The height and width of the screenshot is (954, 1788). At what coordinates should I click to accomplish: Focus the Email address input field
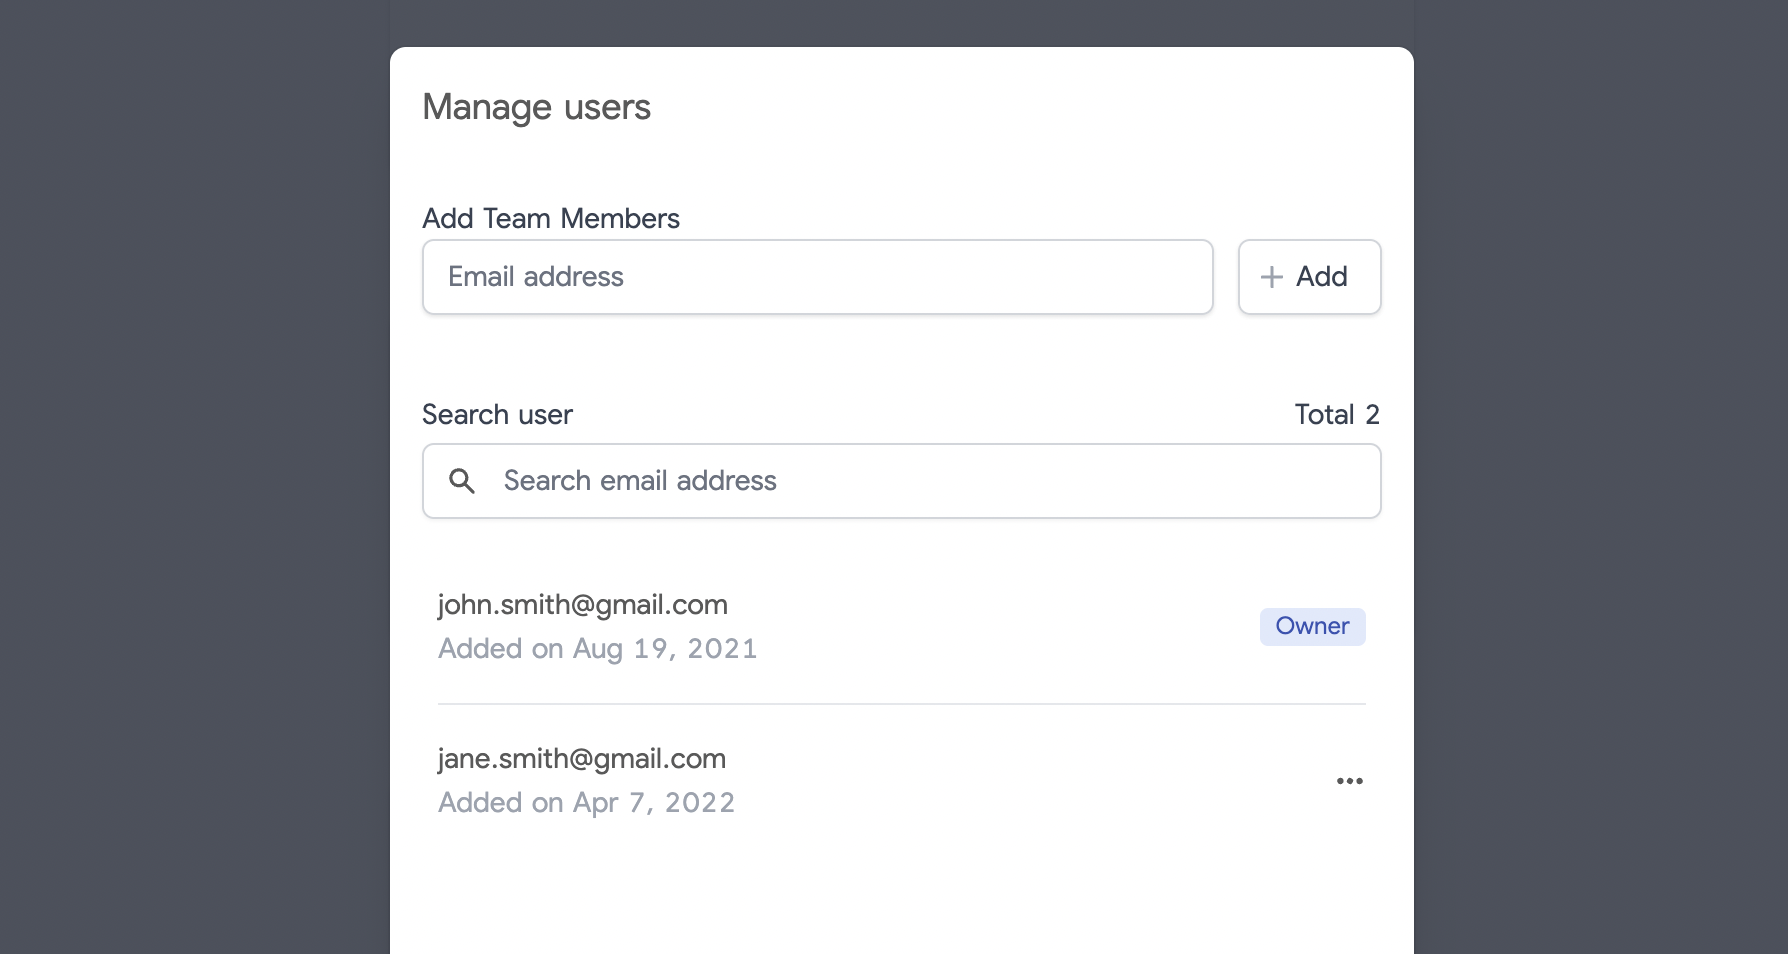pos(817,277)
